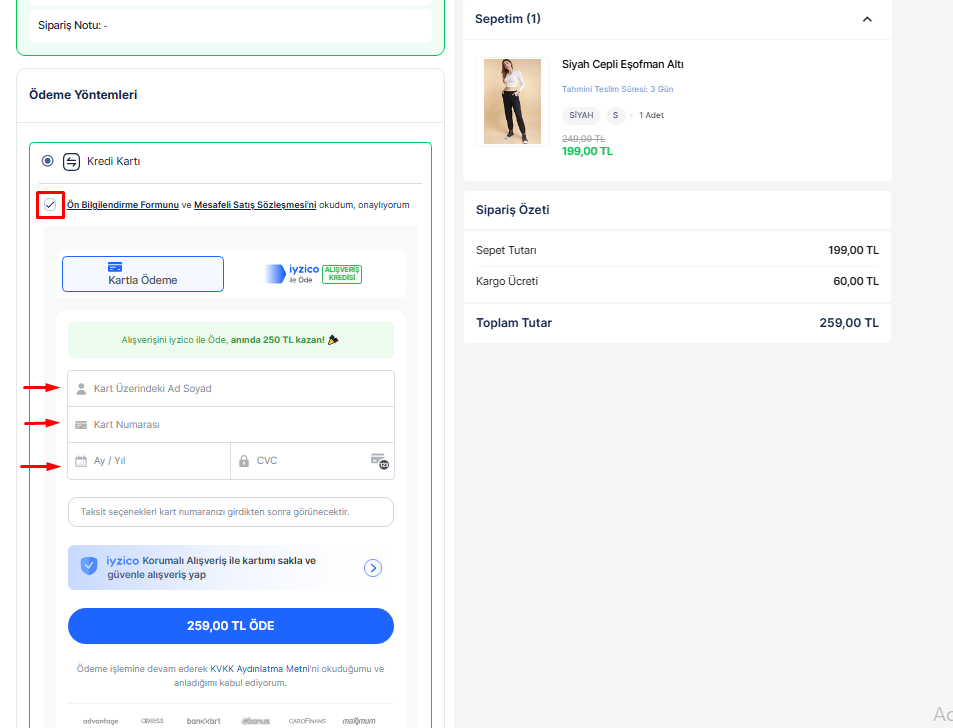Open taksit seçenekleri installment box

231,512
